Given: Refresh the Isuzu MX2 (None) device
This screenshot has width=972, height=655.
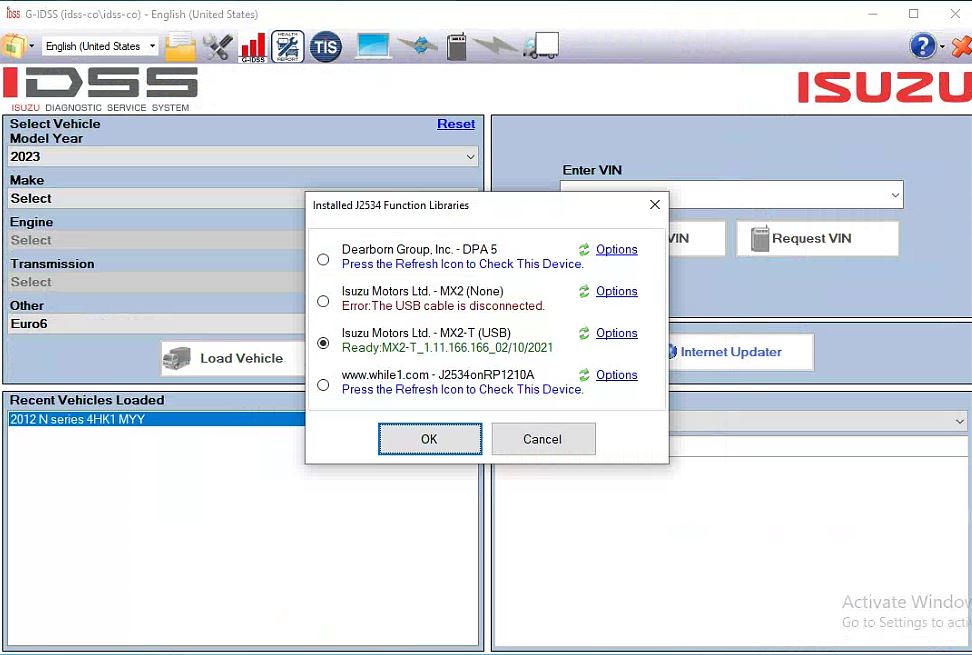Looking at the screenshot, I should 584,291.
